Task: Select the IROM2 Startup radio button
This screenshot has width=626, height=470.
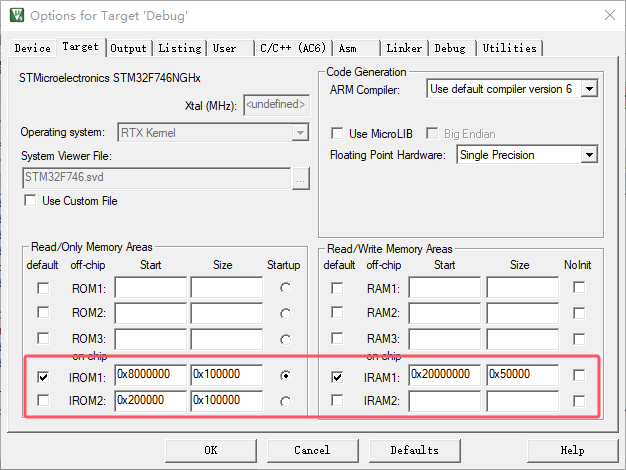Action: pos(287,401)
